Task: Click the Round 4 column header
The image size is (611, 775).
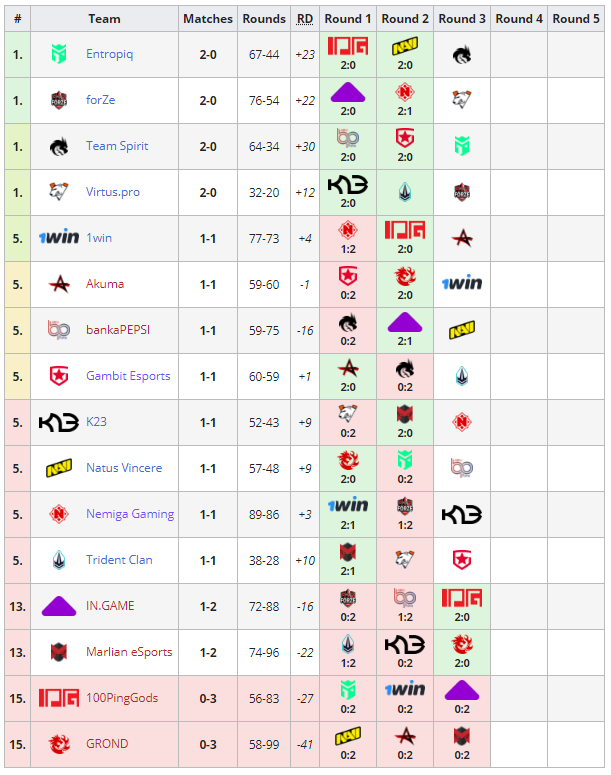Action: point(519,18)
